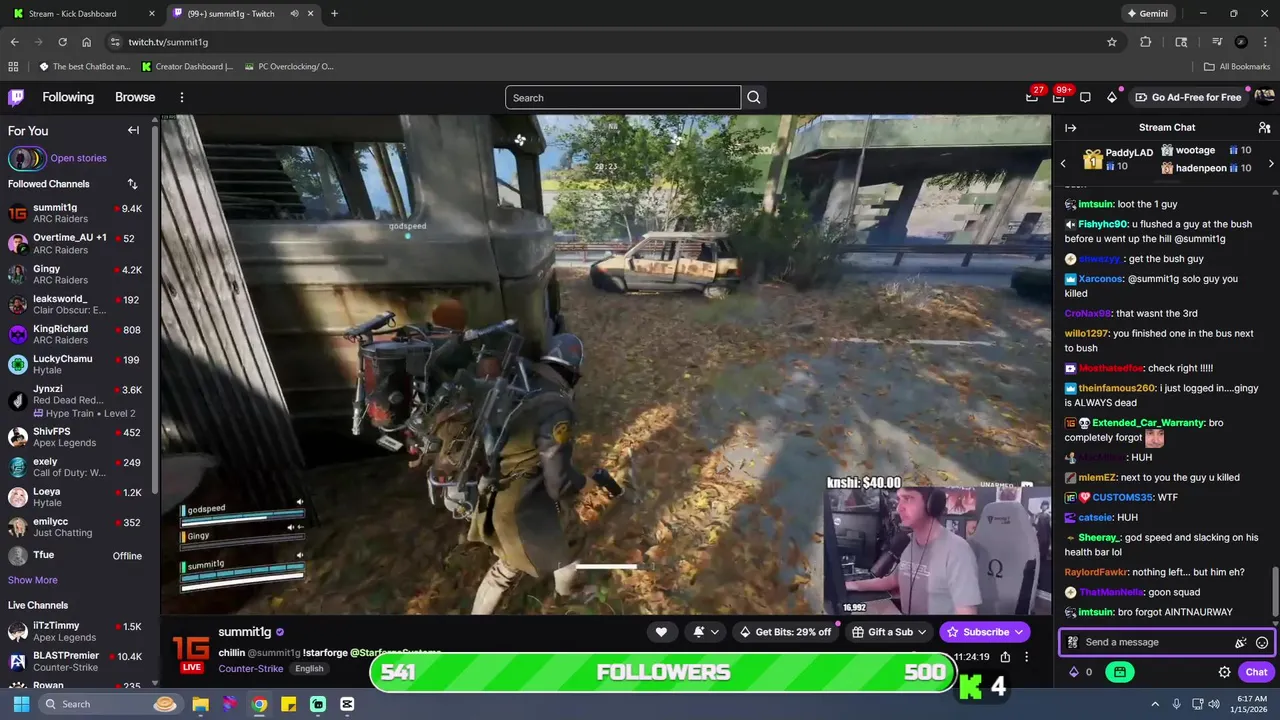Open All Bookmarks folder
This screenshot has height=720, width=1280.
pos(1237,67)
